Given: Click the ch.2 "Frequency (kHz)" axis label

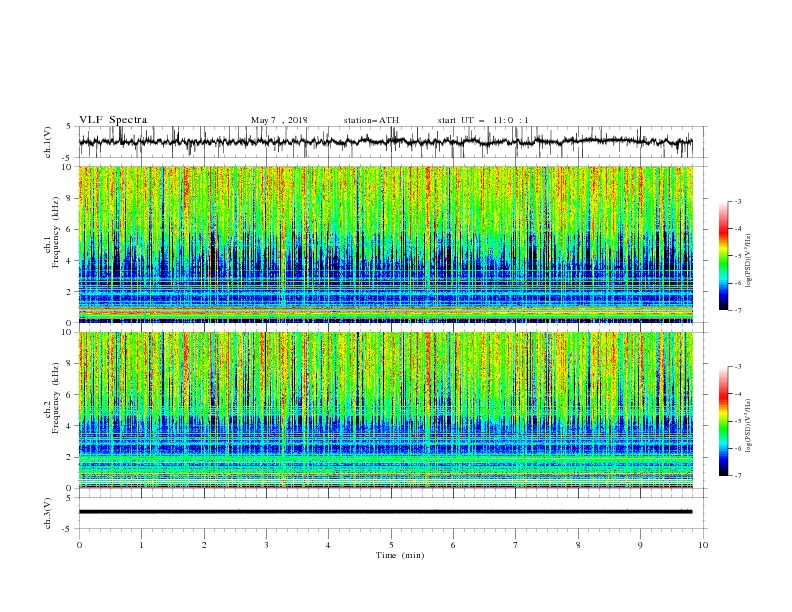Looking at the screenshot, I should click(x=56, y=397).
